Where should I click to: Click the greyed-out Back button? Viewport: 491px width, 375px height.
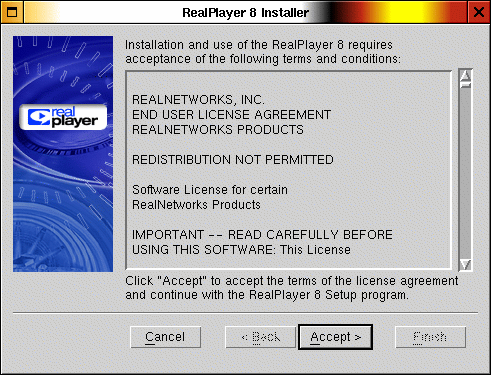(x=261, y=337)
